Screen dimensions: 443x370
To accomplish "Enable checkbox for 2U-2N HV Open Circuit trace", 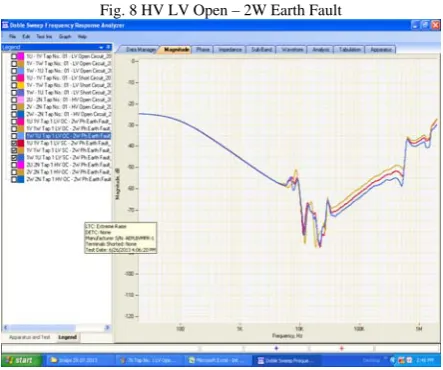I will click(14, 100).
